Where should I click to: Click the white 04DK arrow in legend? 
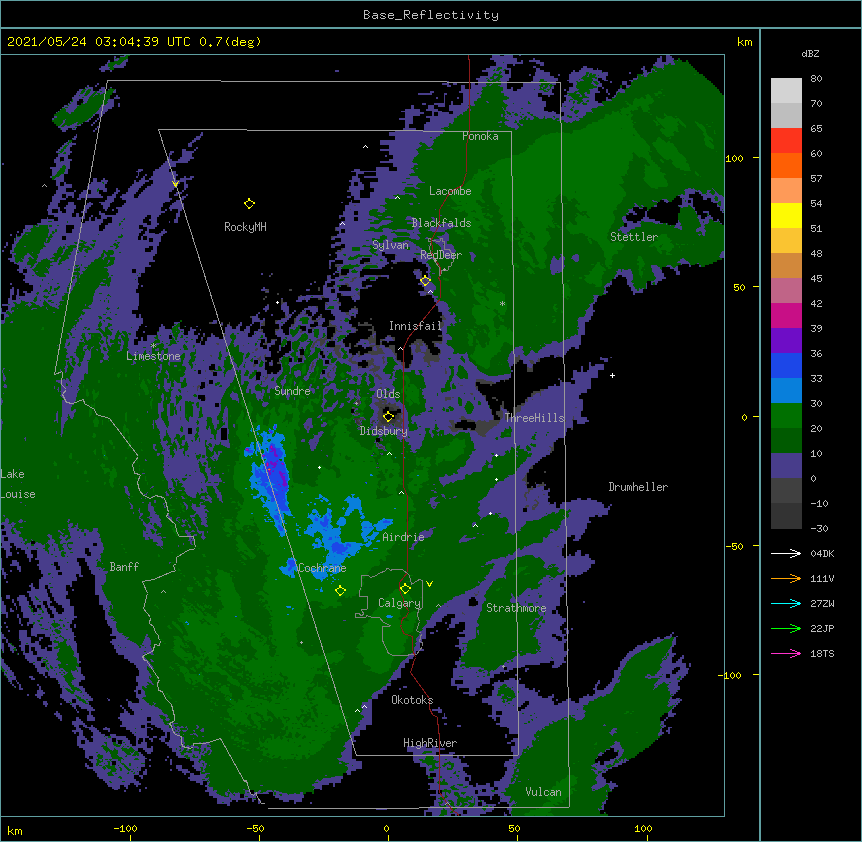pos(786,553)
